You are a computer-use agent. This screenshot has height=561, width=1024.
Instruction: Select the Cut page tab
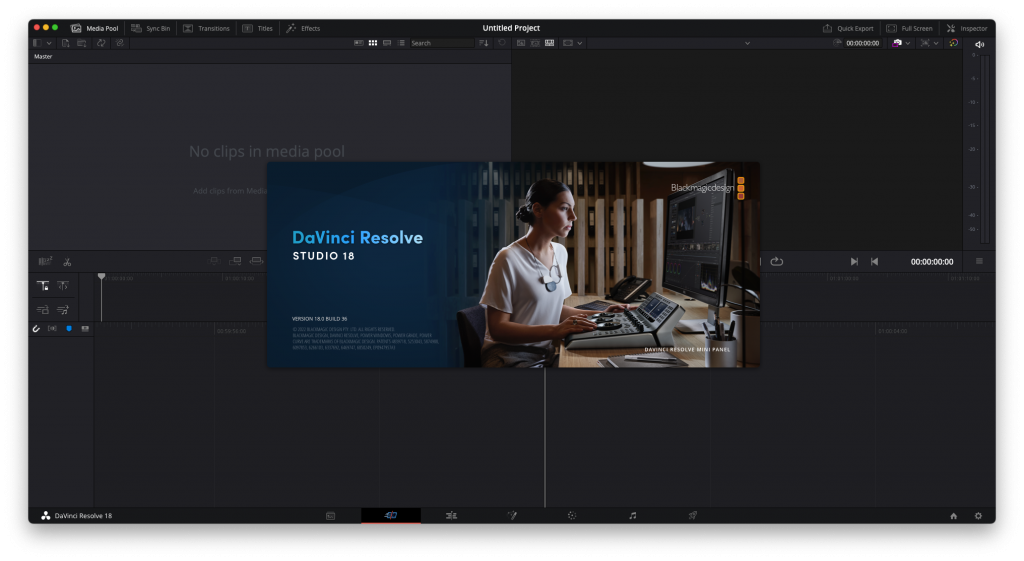[391, 515]
